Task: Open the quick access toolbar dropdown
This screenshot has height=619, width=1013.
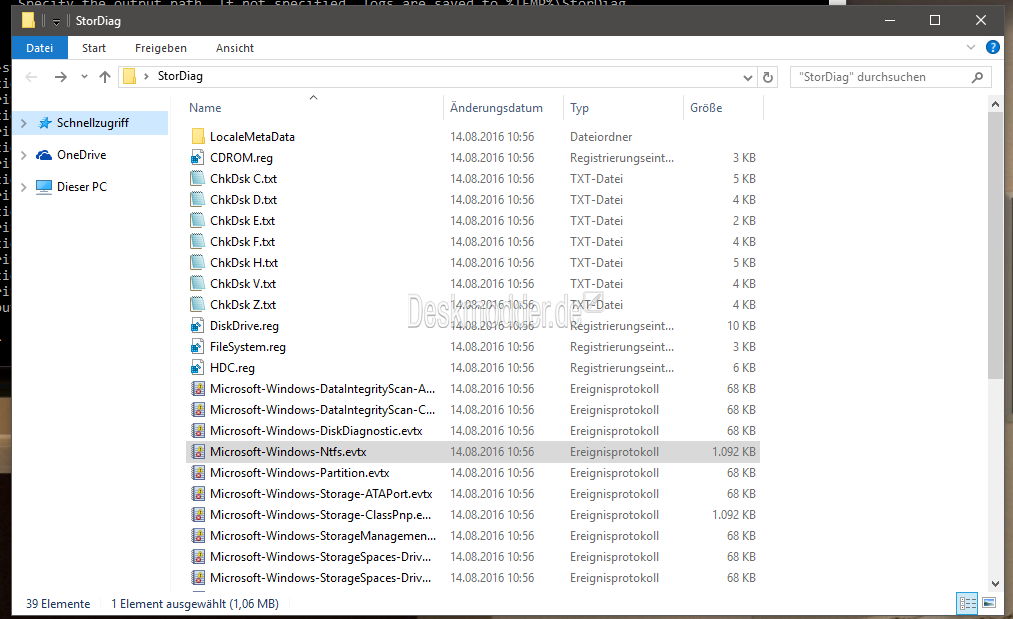Action: tap(56, 22)
